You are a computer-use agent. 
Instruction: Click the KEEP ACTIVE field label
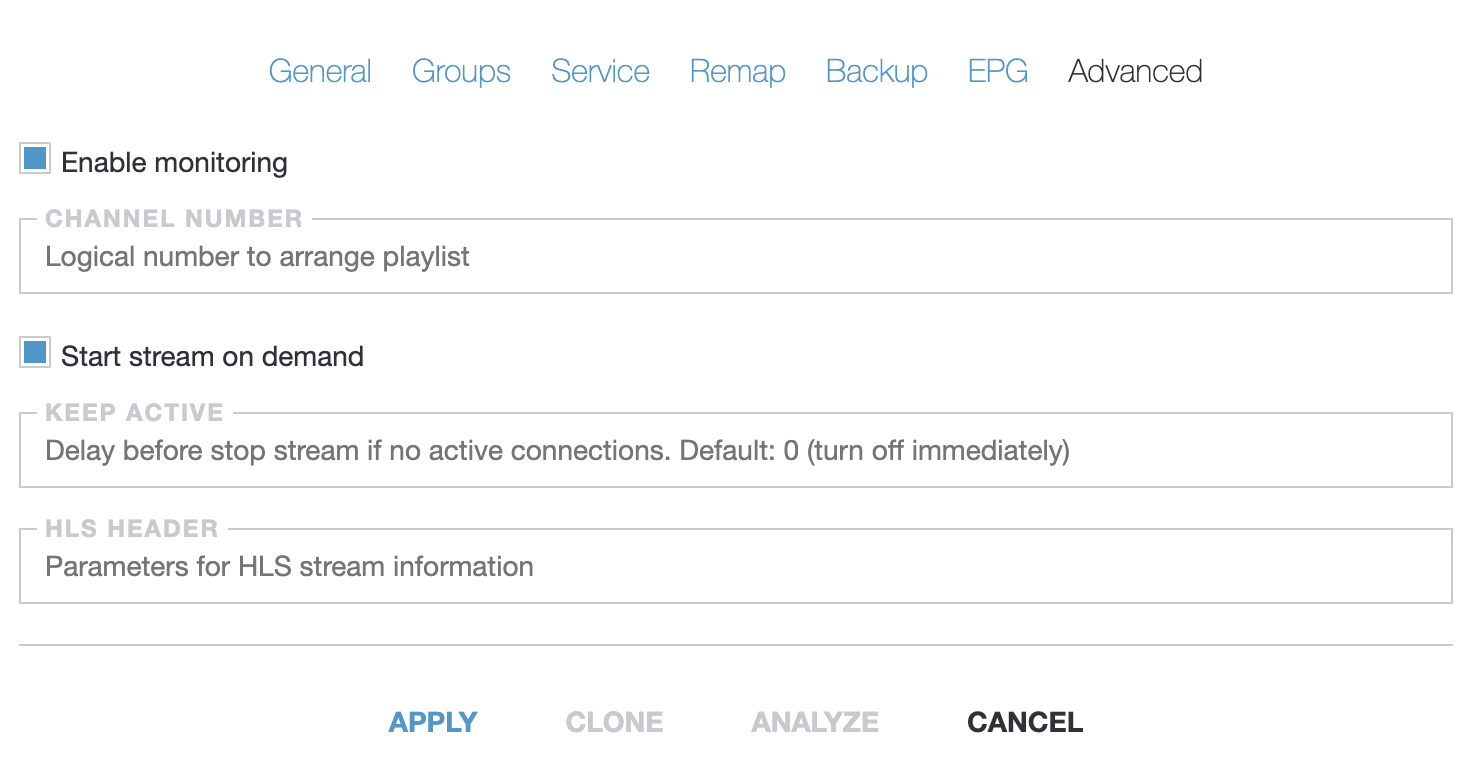[x=133, y=412]
